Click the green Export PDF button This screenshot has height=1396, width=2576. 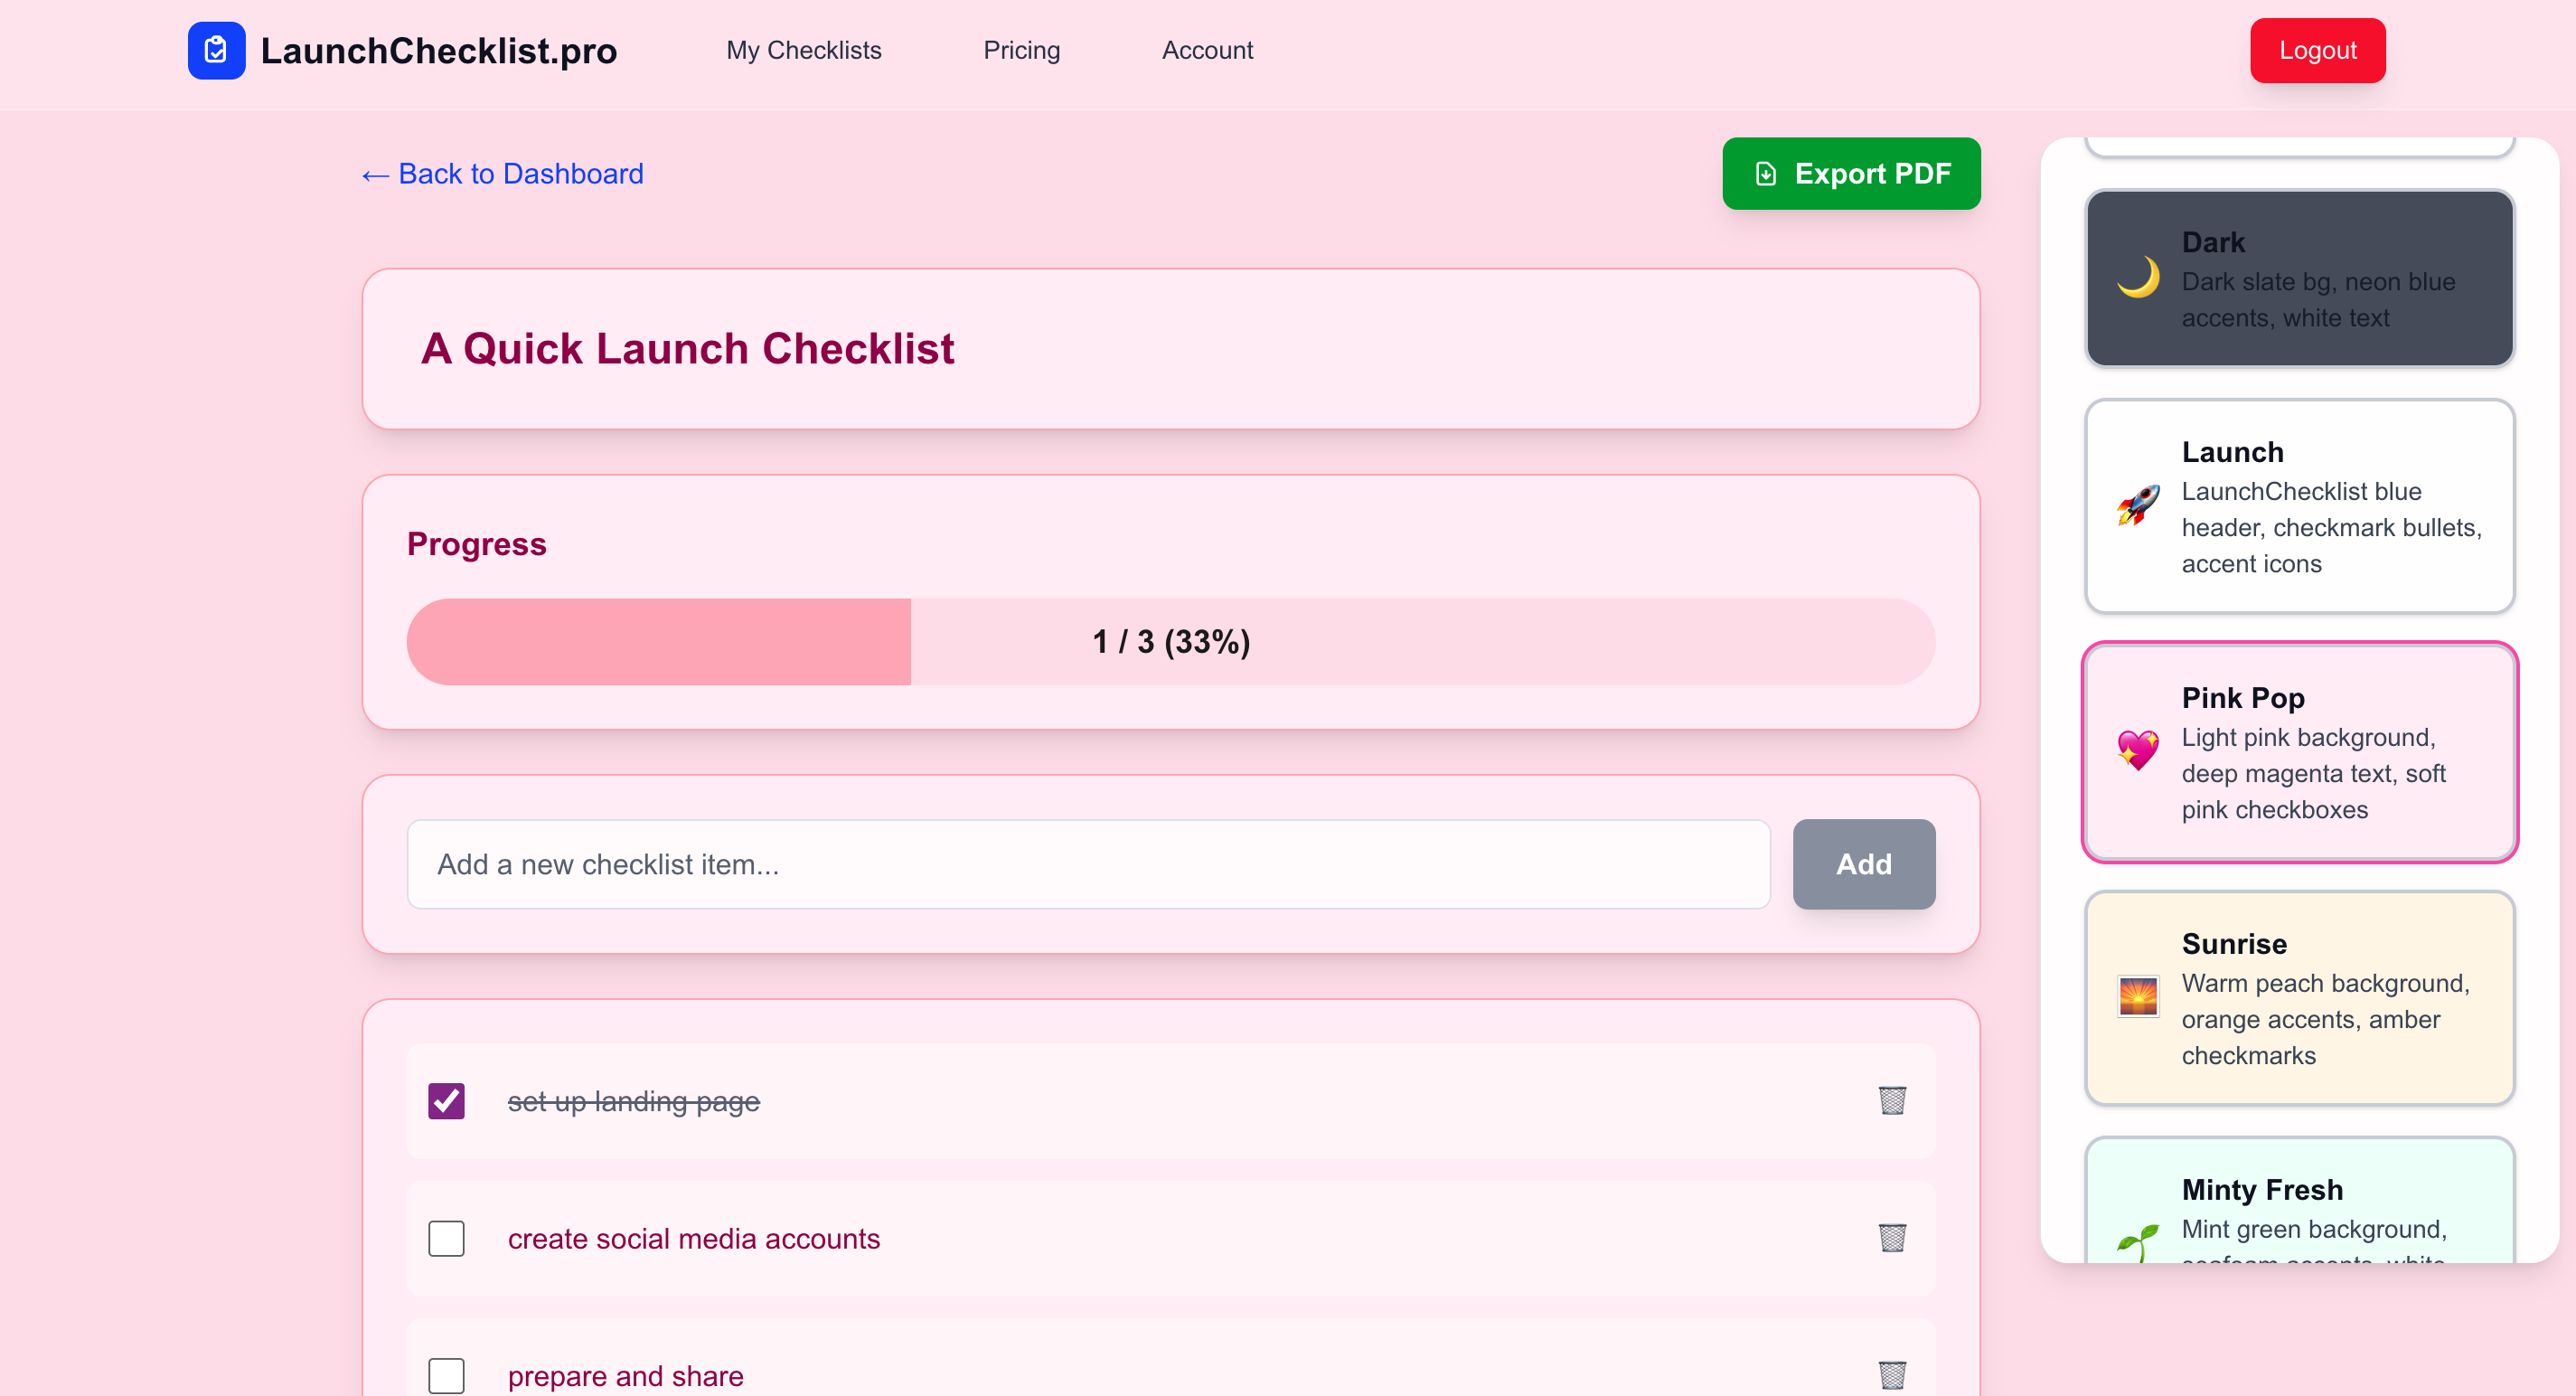[x=1851, y=174]
